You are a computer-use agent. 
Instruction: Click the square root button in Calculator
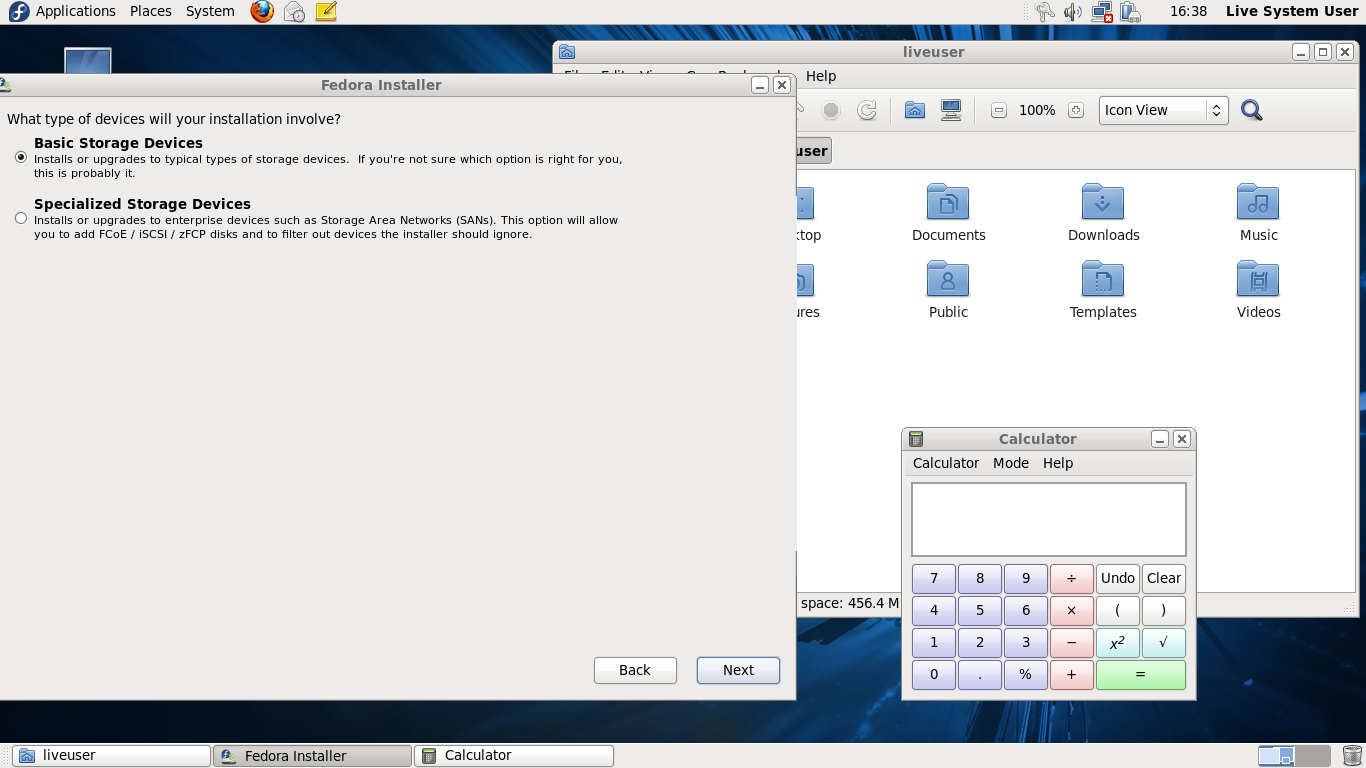[1164, 642]
